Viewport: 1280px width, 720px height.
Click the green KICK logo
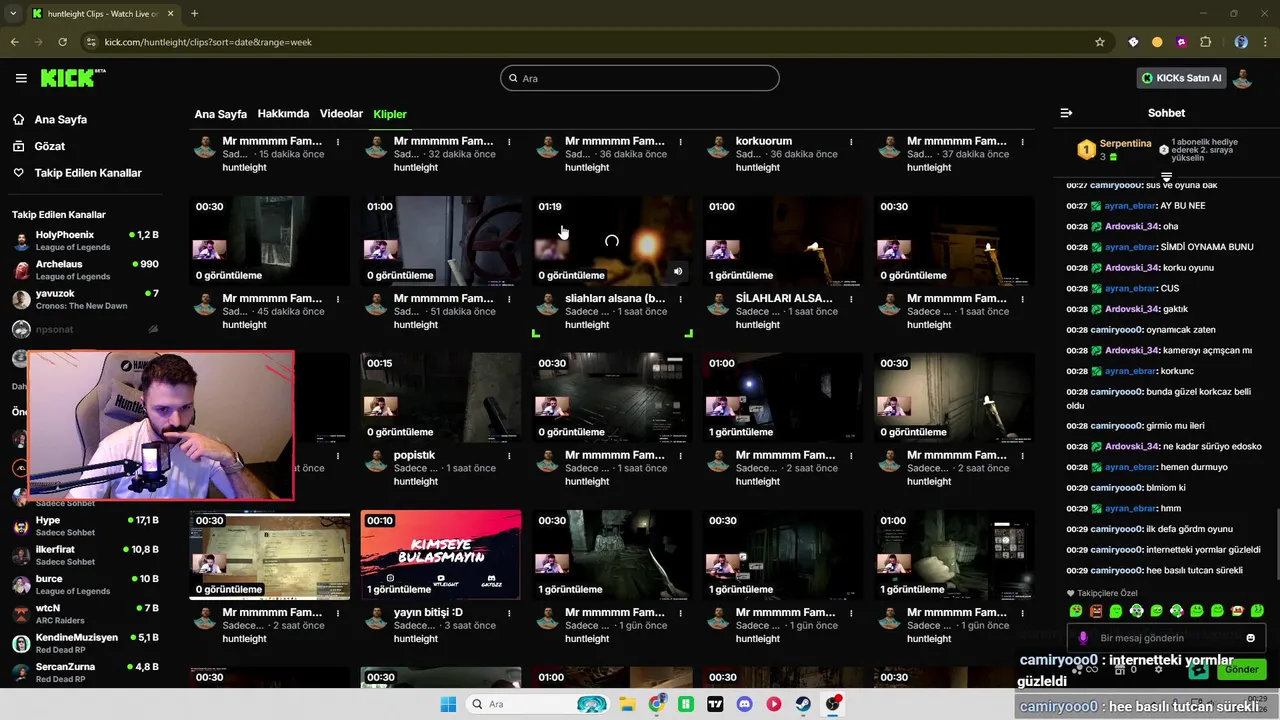click(x=73, y=78)
